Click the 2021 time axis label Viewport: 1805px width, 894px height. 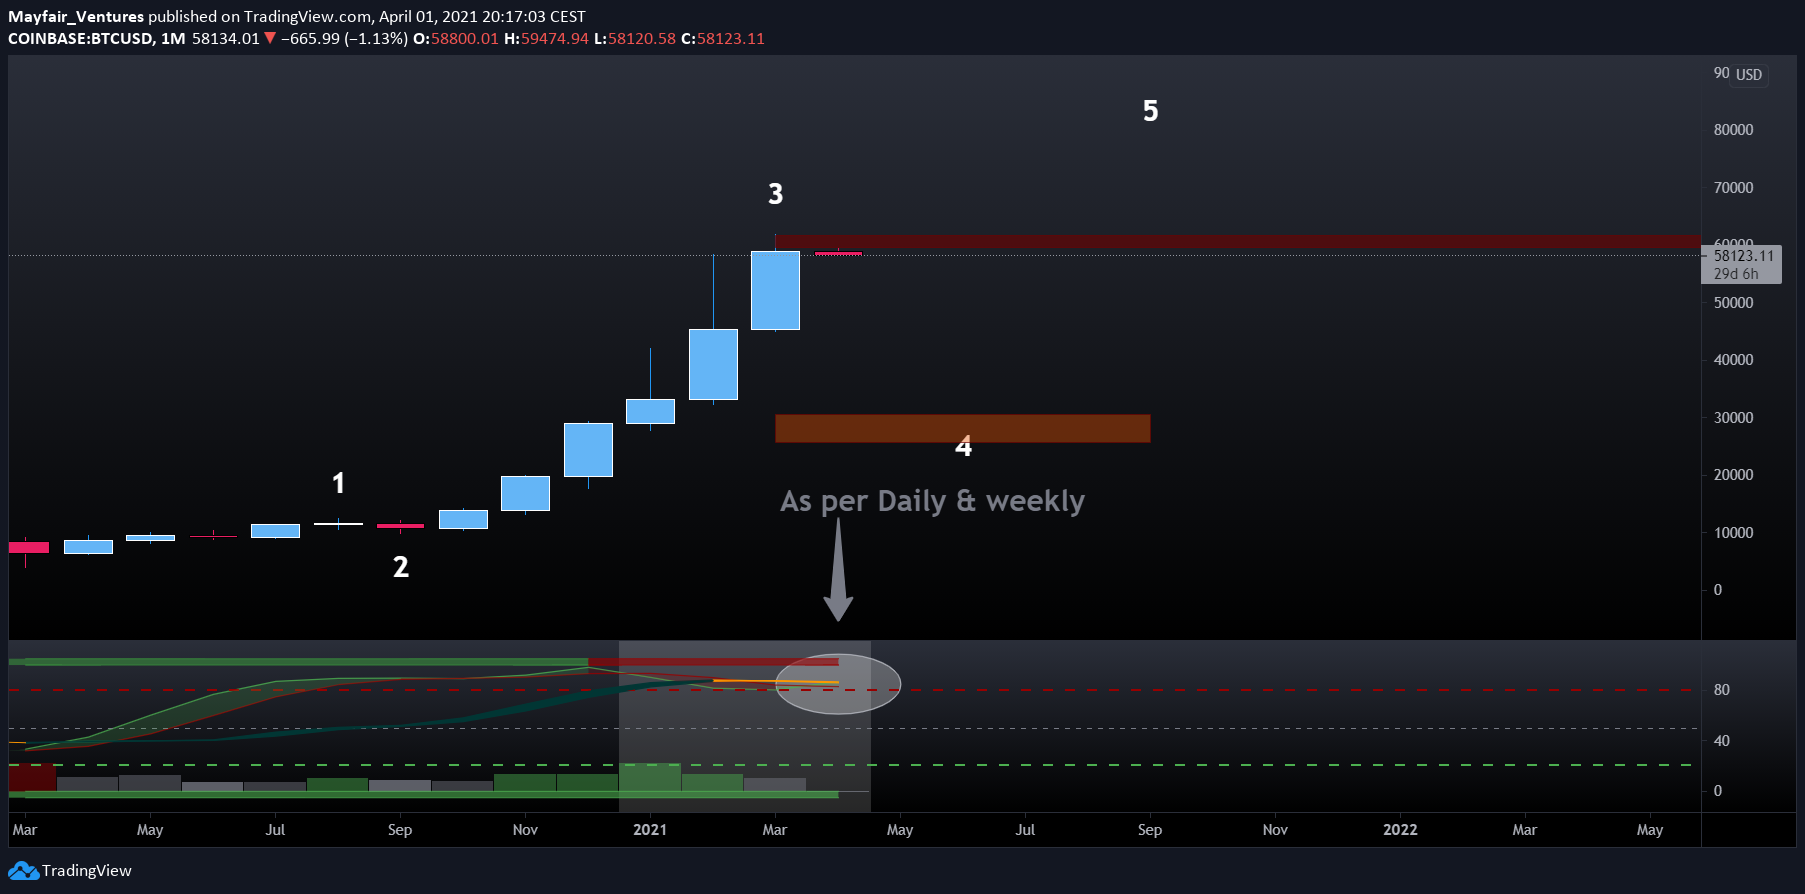point(650,830)
